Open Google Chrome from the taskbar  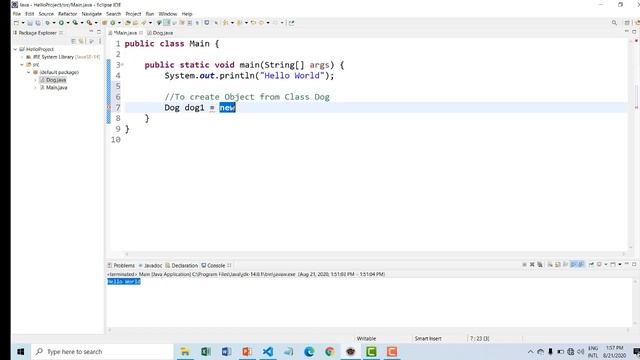330,351
